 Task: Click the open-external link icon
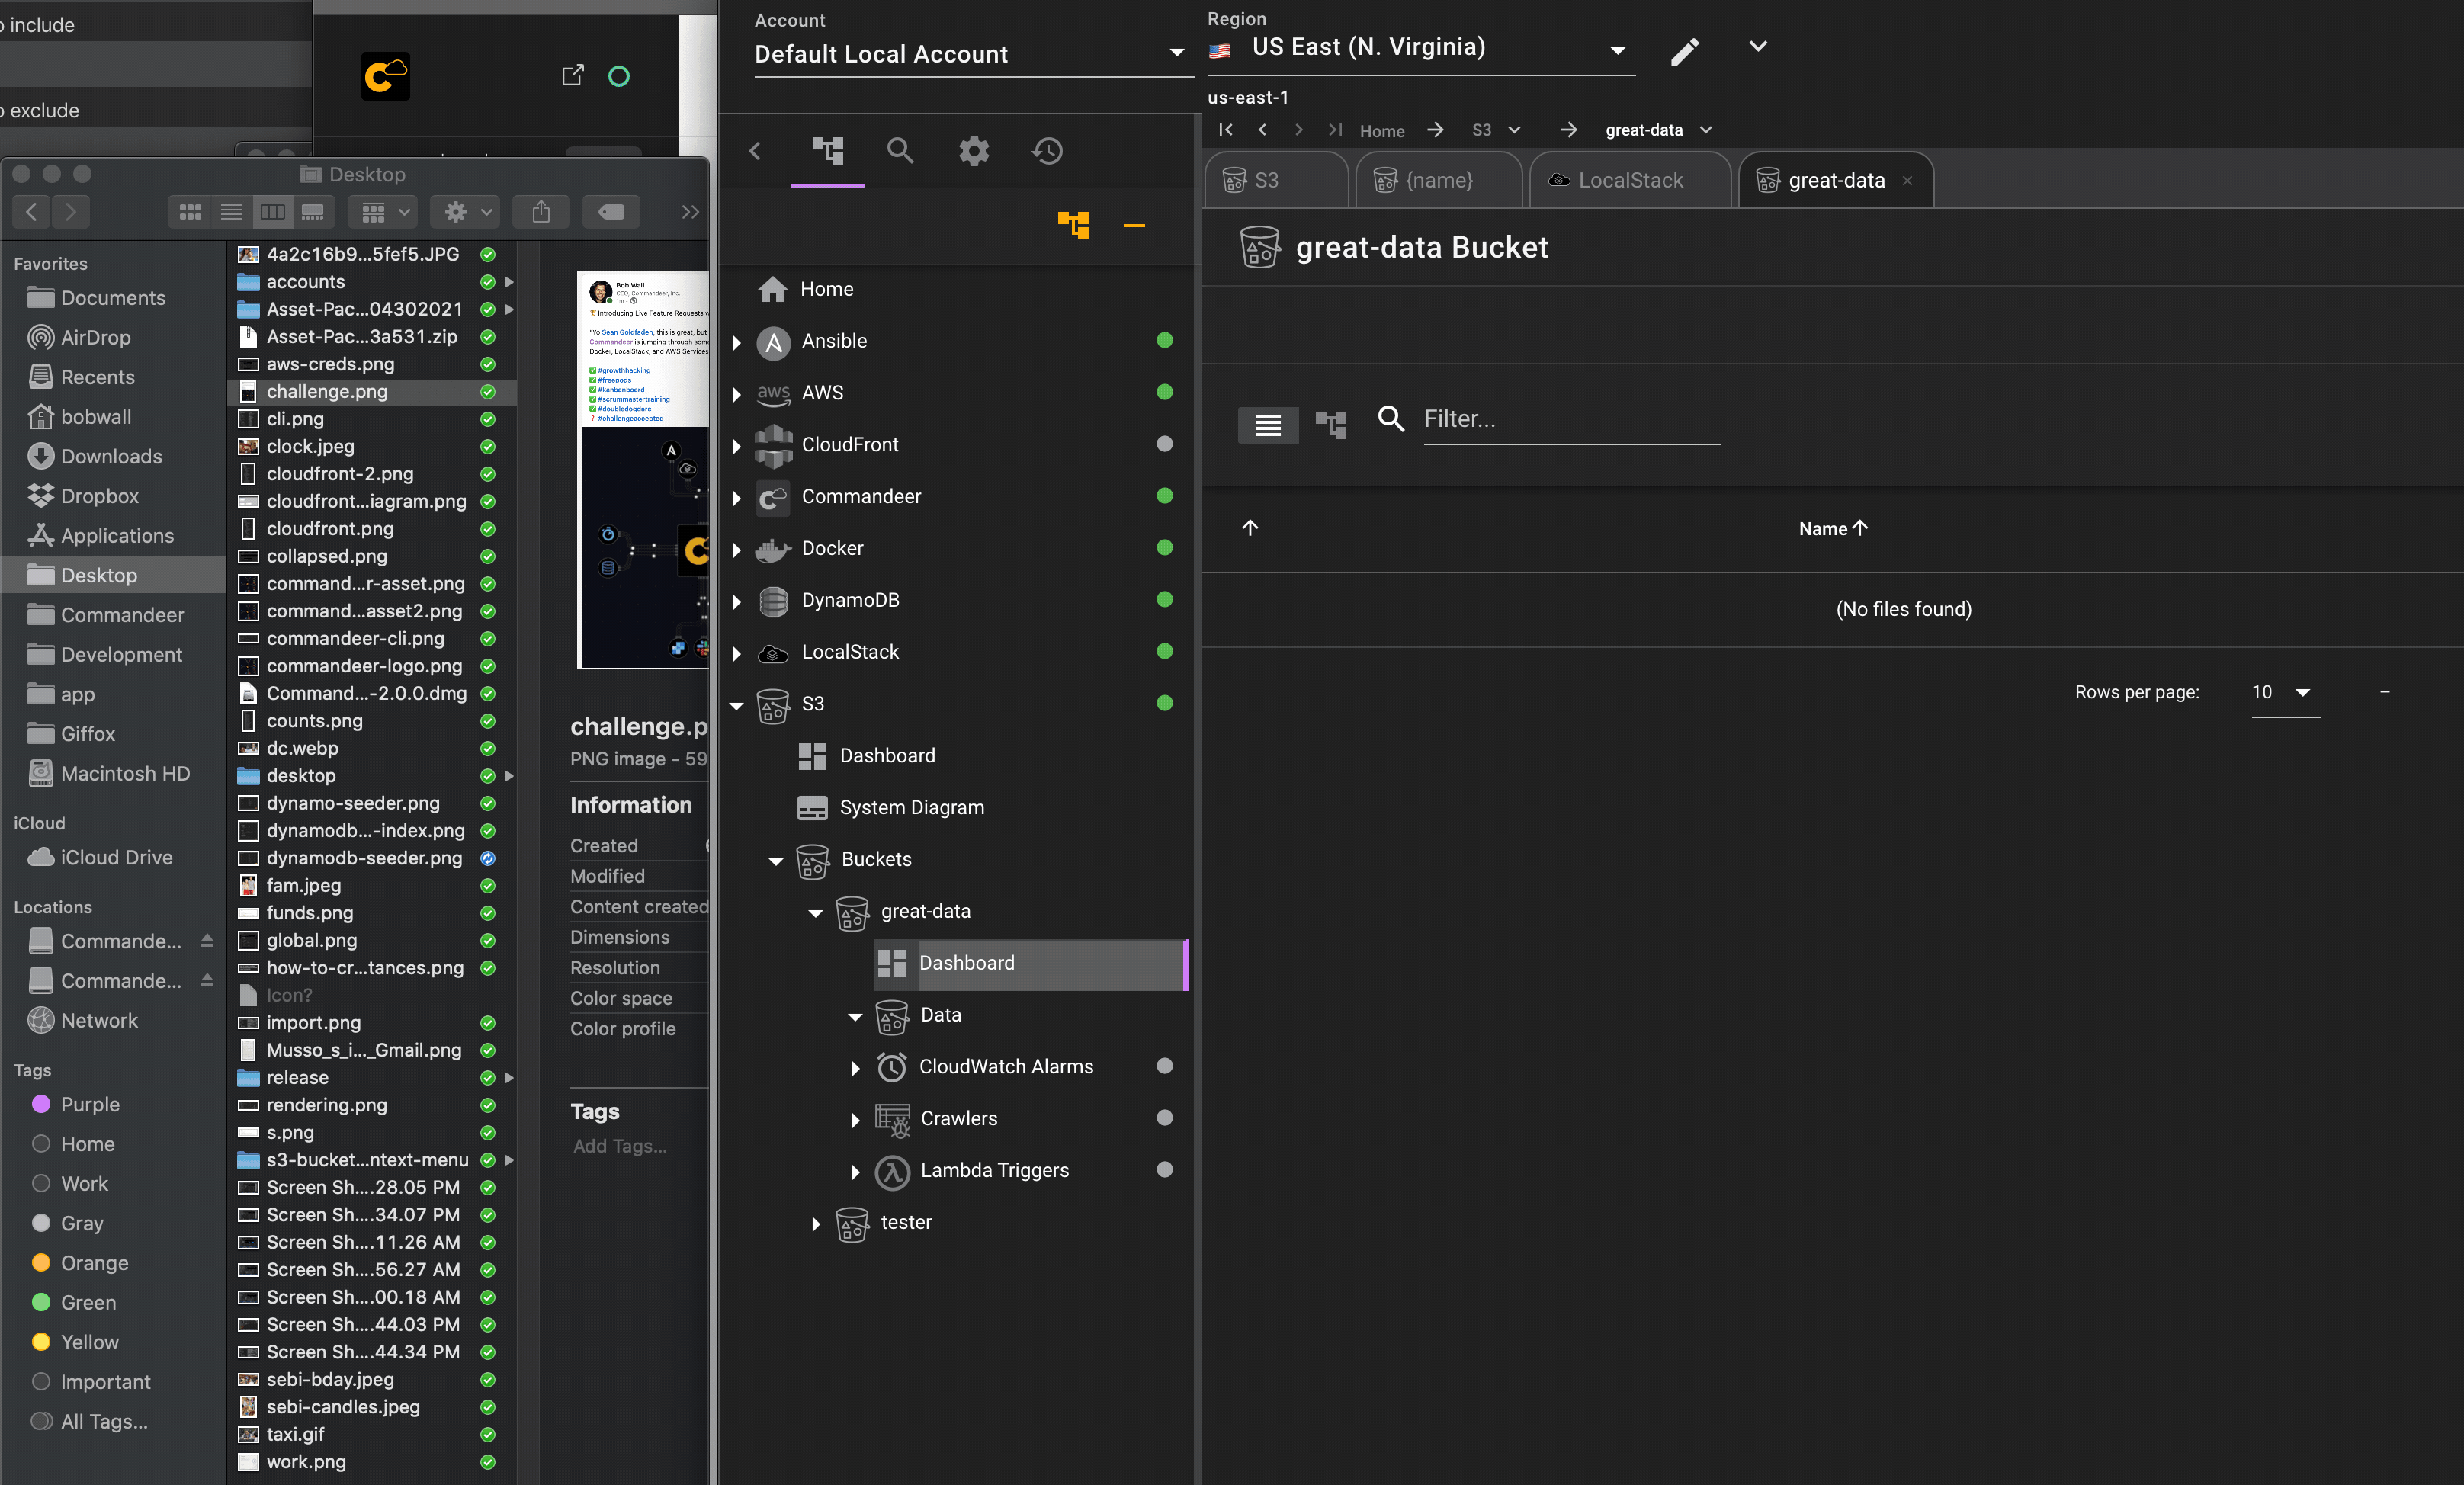click(572, 75)
